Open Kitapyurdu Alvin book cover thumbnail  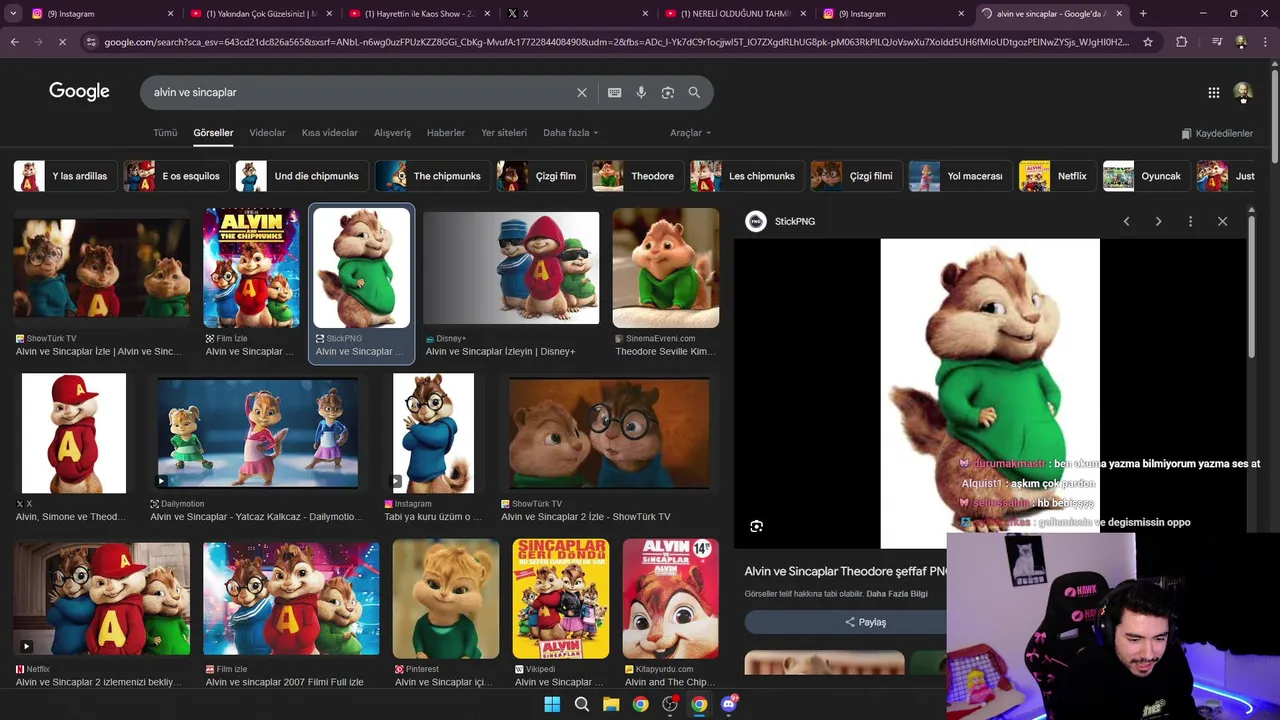(x=670, y=598)
